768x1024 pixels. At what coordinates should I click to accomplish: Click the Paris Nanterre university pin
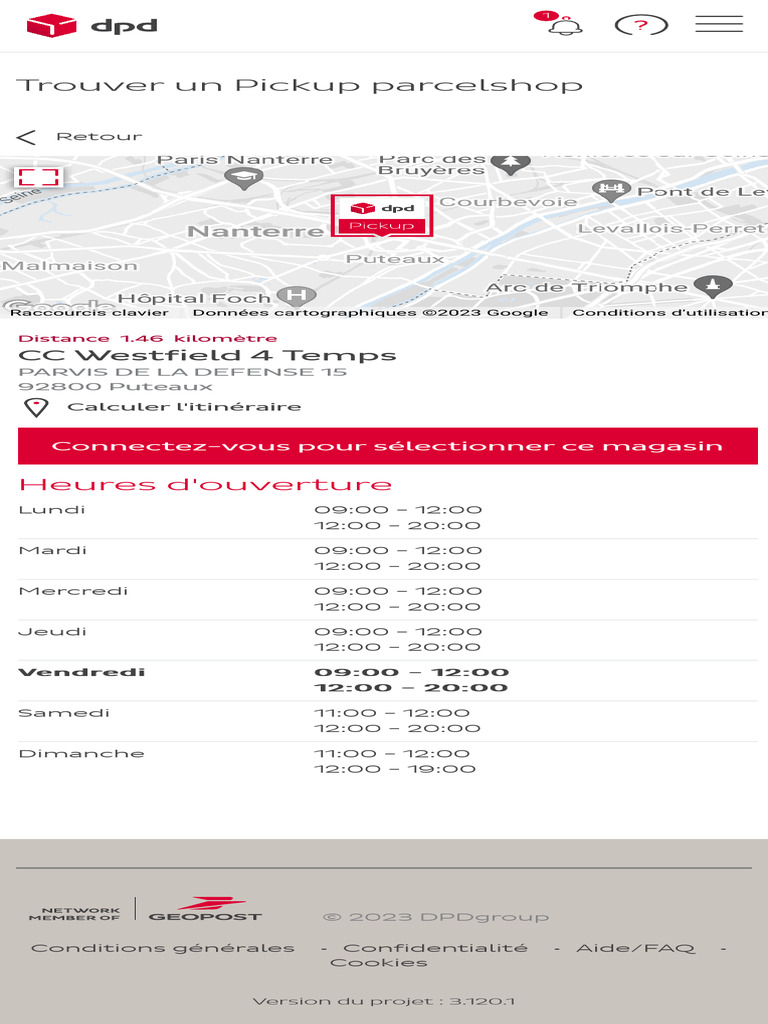click(x=244, y=177)
